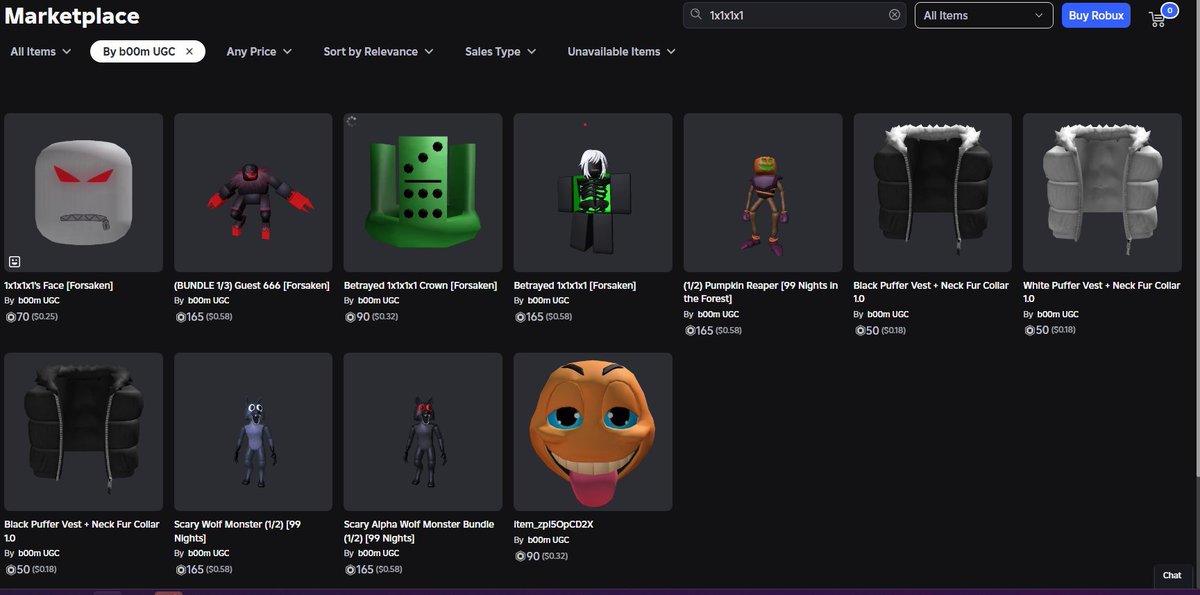Click b00m UGC creator under White Puffer Vest
This screenshot has width=1200, height=595.
pos(1057,314)
